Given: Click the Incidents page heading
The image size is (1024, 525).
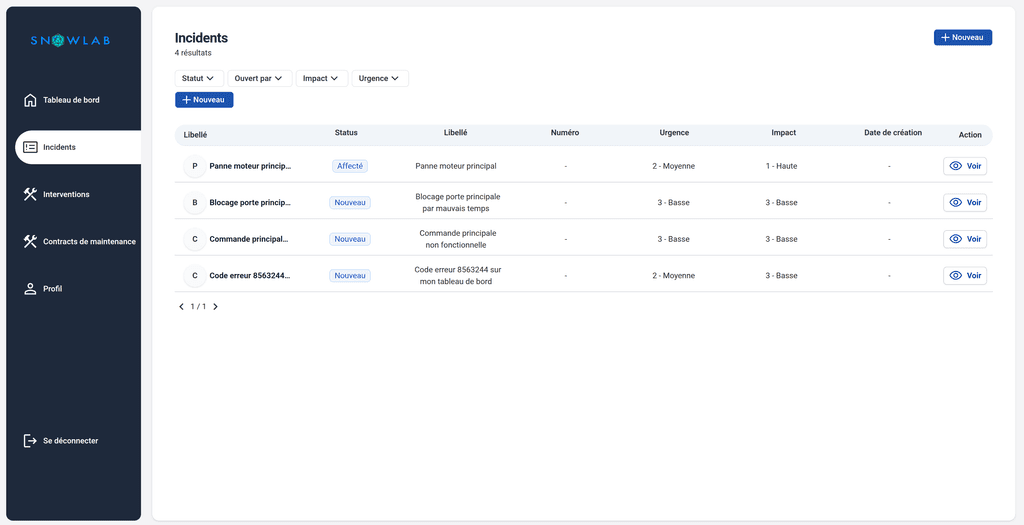Looking at the screenshot, I should coord(201,38).
